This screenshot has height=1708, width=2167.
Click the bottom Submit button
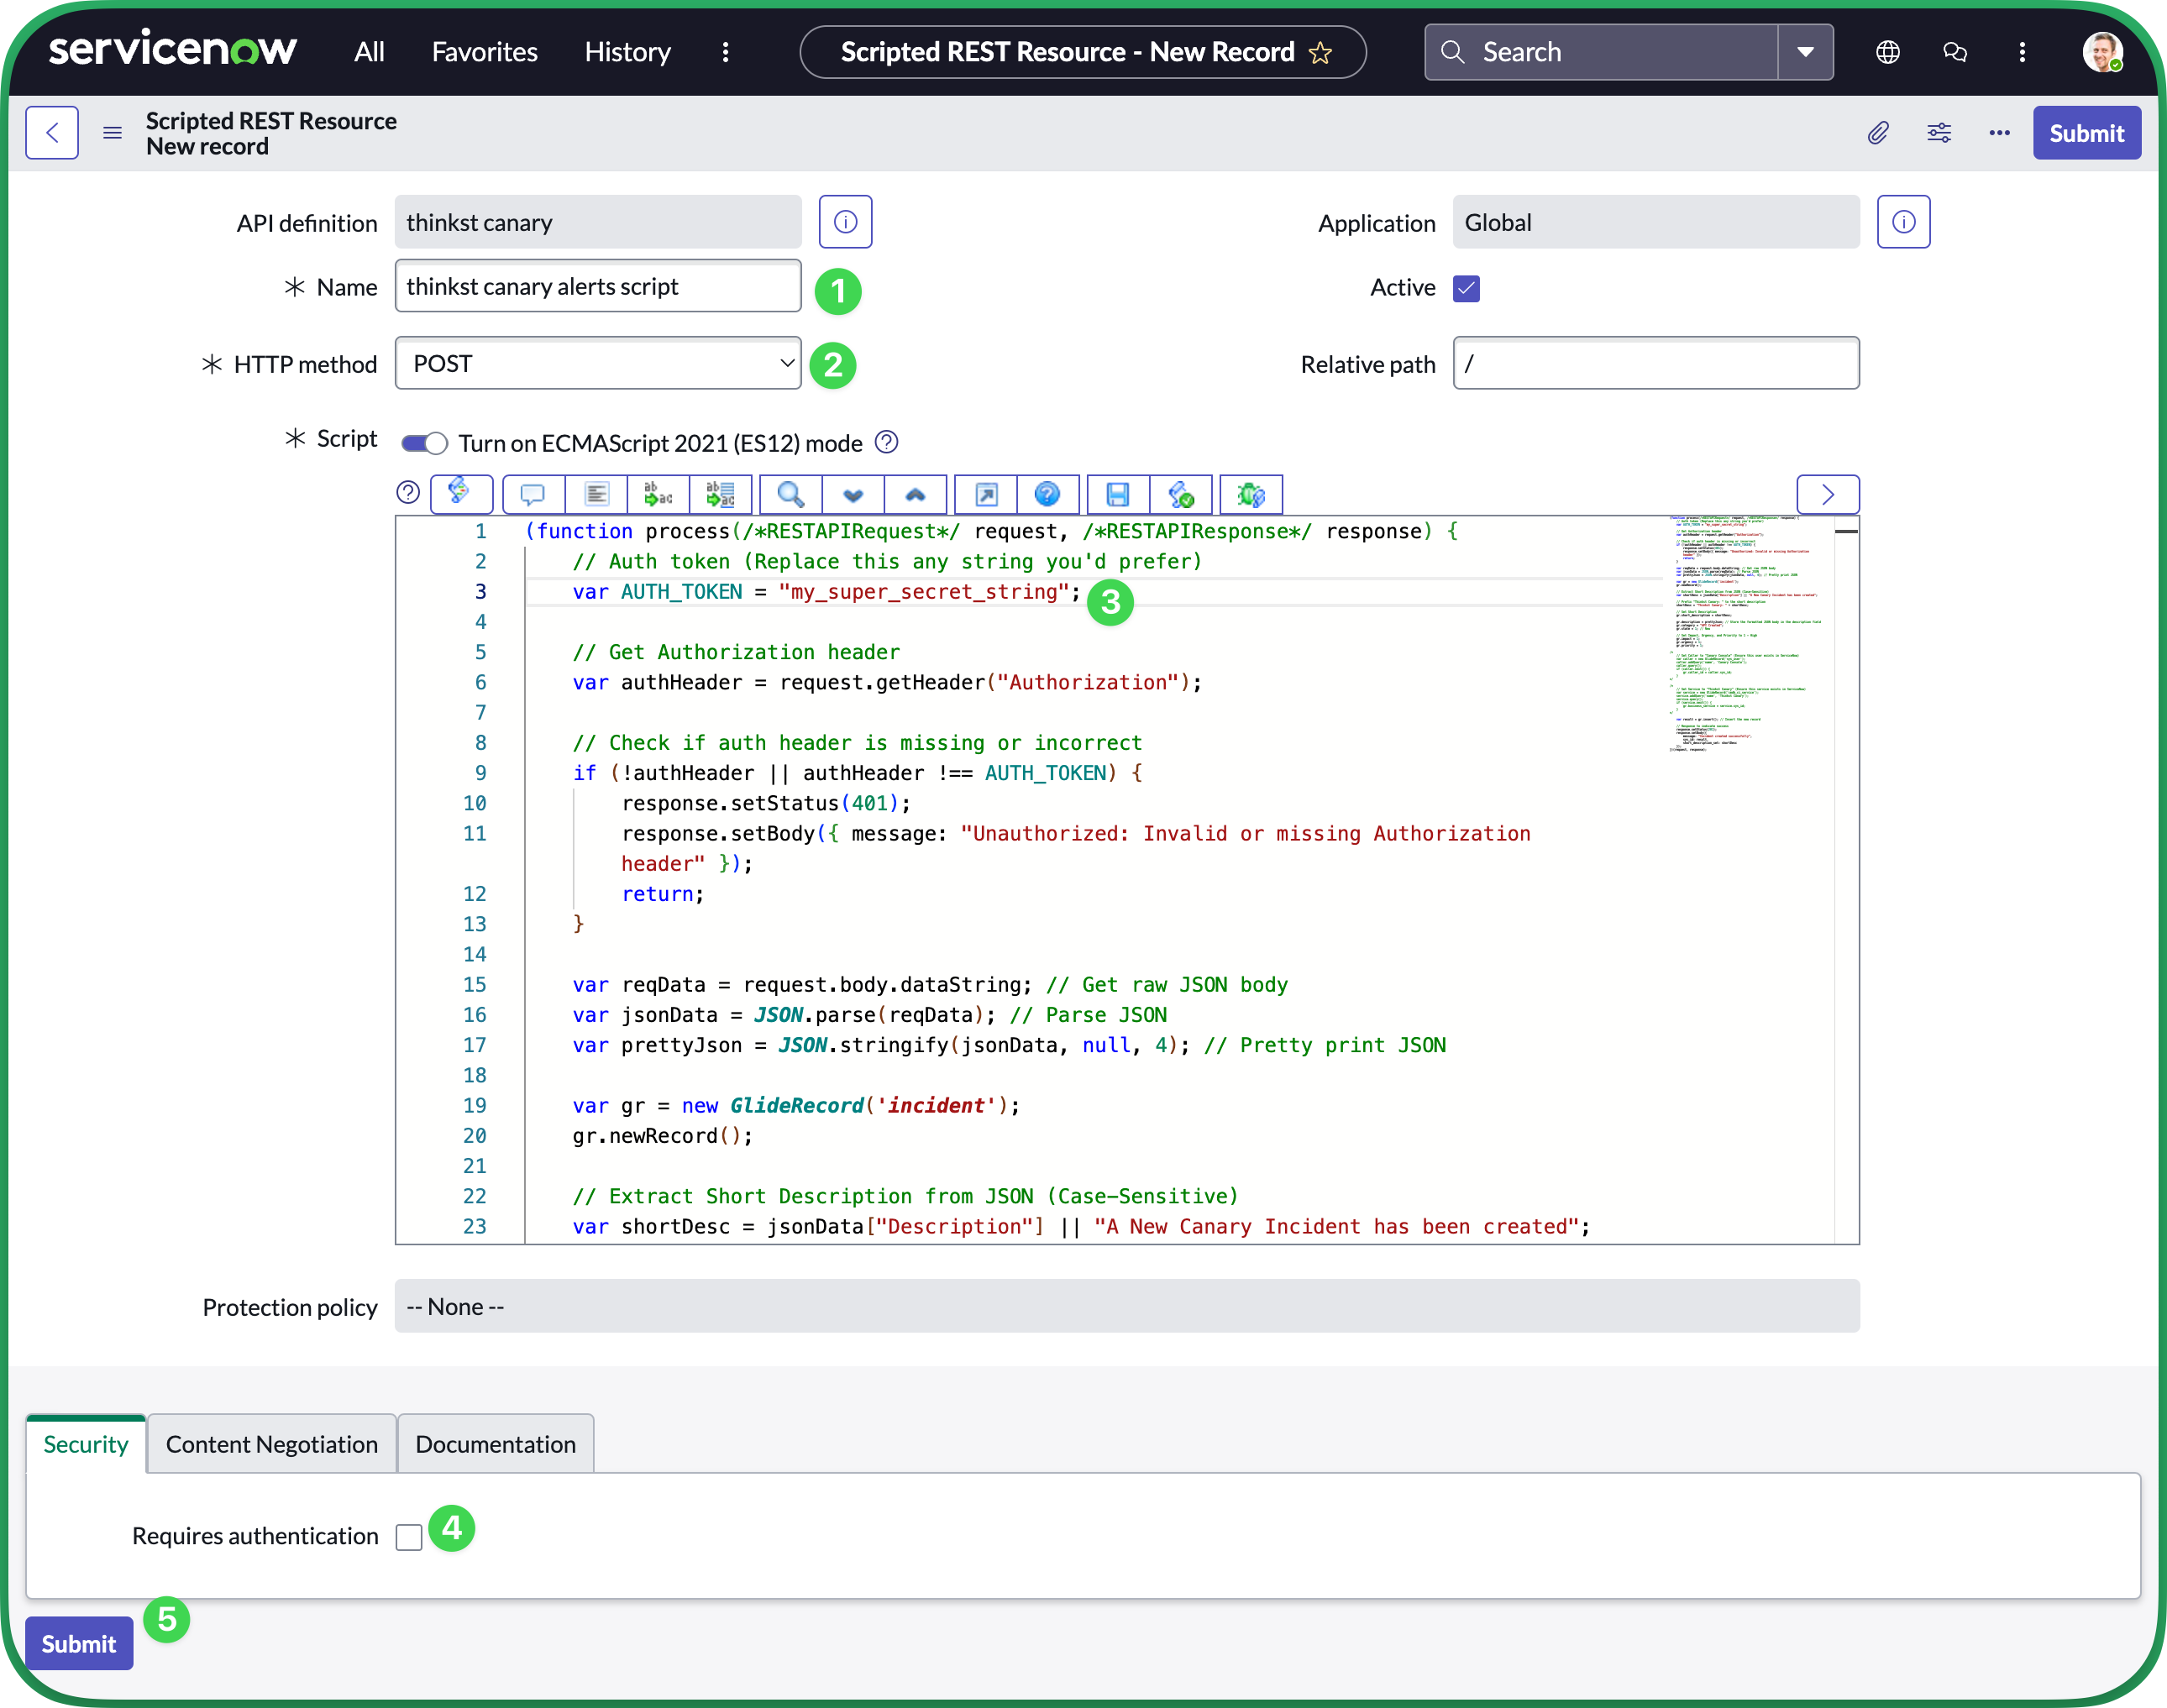point(79,1643)
